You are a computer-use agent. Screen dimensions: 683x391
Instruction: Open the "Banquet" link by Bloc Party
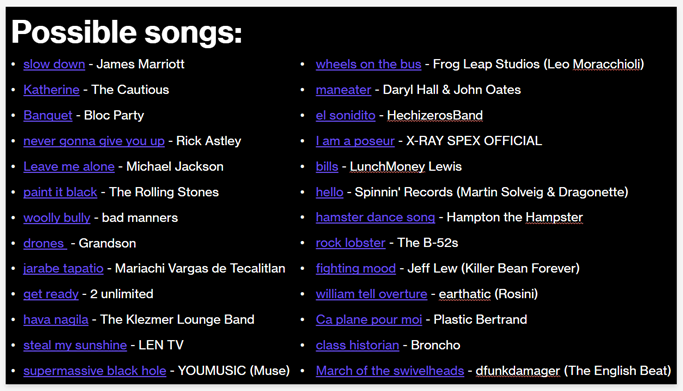[x=47, y=115]
